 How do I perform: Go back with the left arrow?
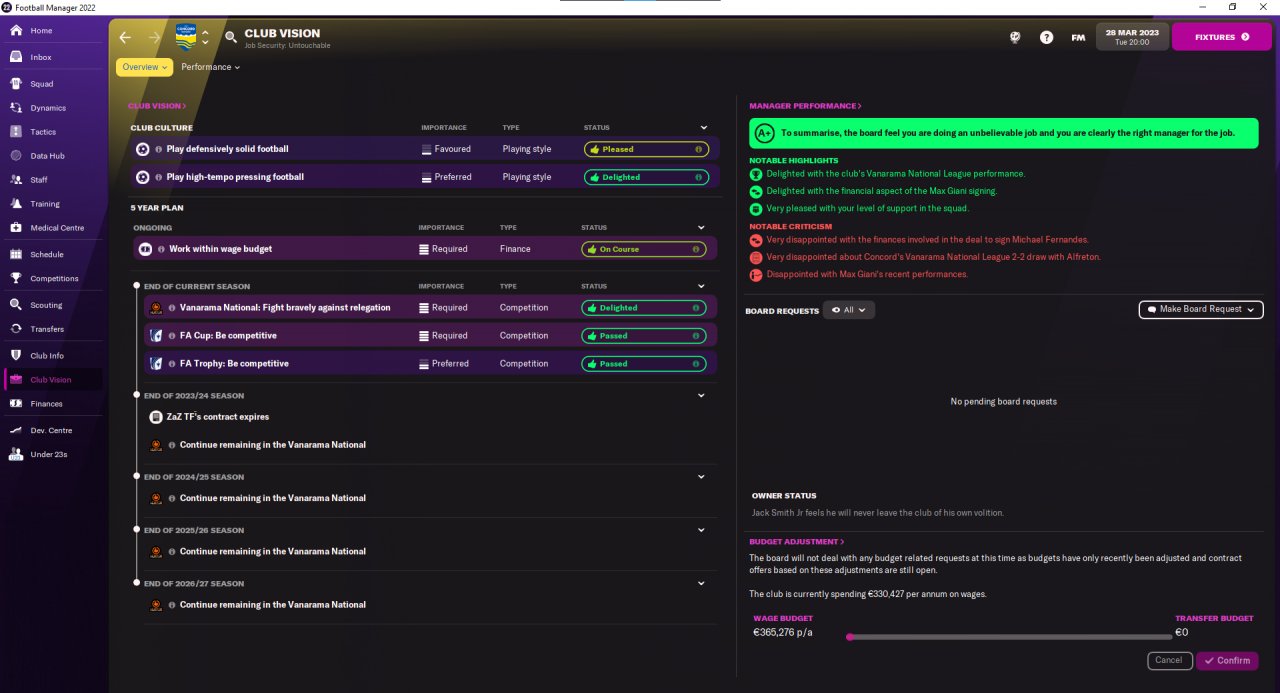point(125,37)
